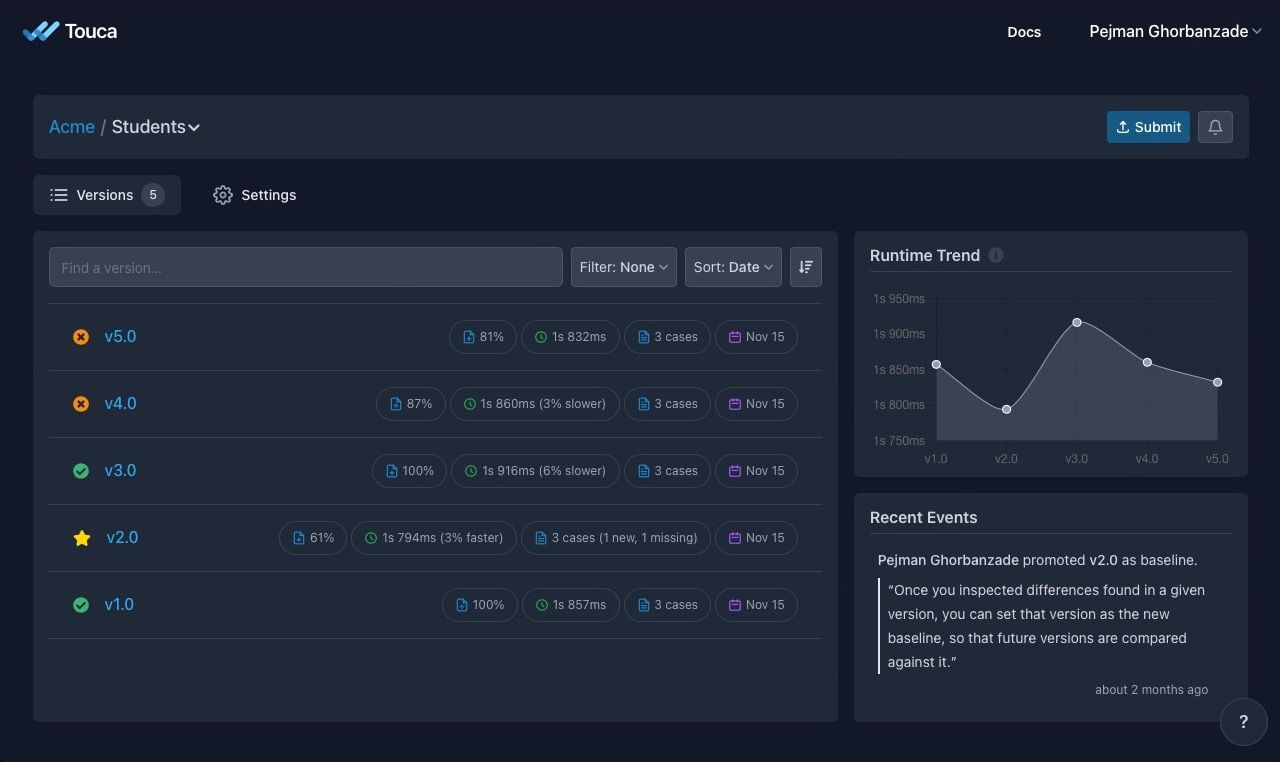Open version v2.0
This screenshot has width=1280, height=762.
coord(122,538)
